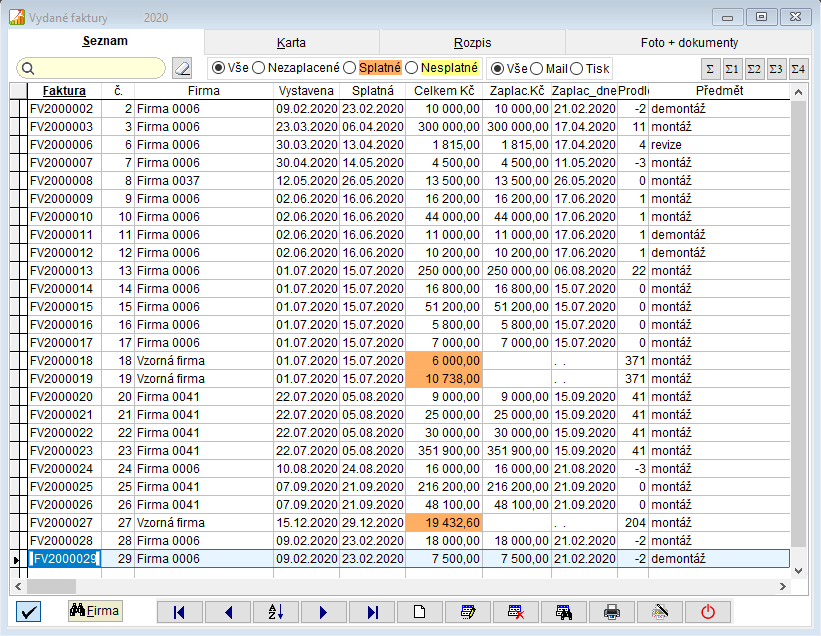Click the Σ1 sum button
Screen dimensions: 821x636
tap(732, 69)
